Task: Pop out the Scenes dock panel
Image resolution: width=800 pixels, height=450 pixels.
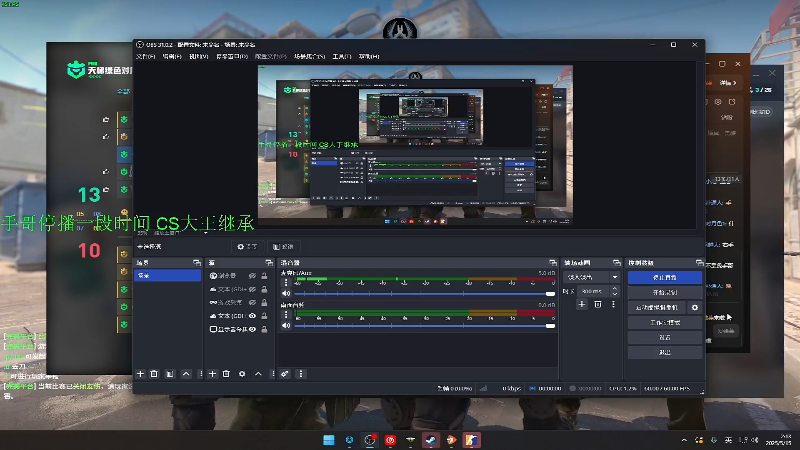Action: (196, 263)
